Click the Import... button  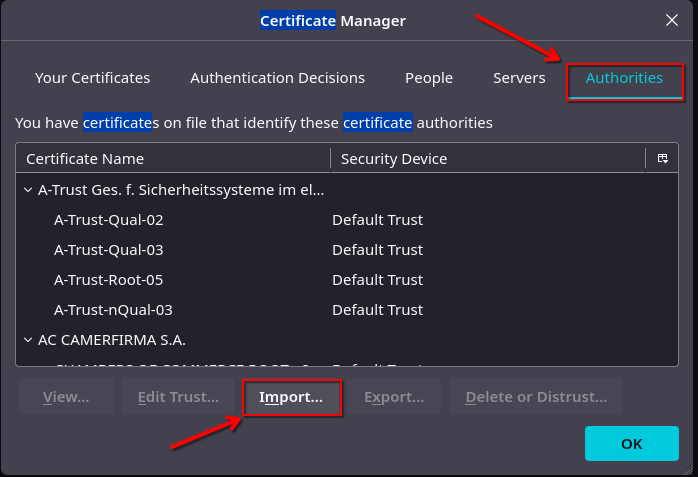291,397
